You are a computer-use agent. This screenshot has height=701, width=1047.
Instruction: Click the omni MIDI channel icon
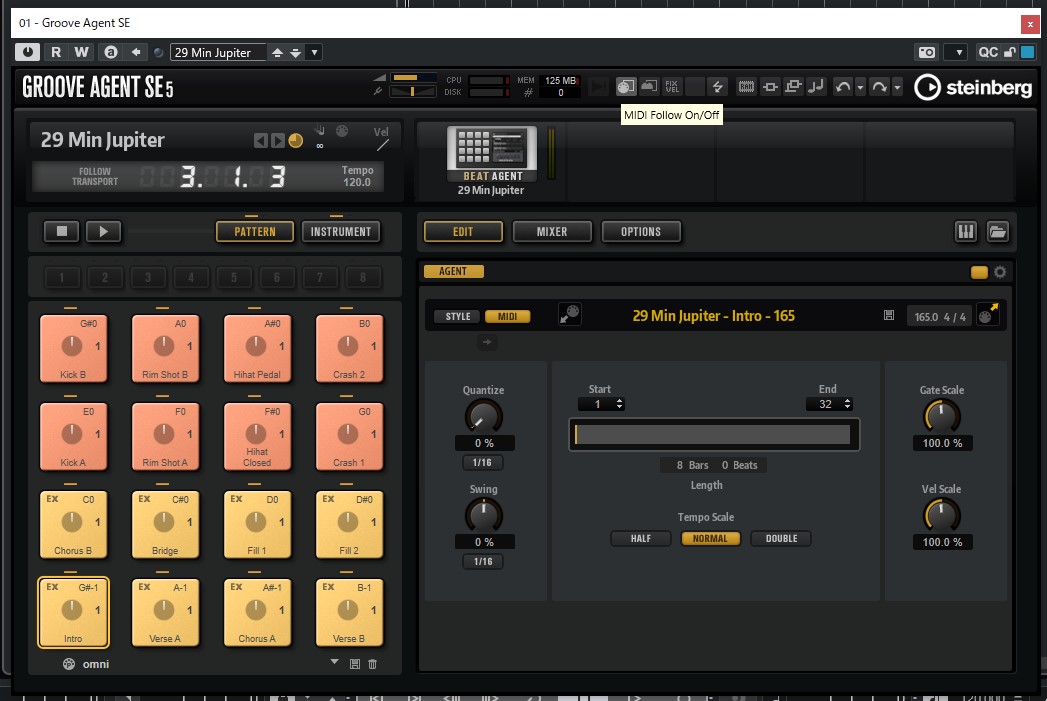tap(69, 664)
